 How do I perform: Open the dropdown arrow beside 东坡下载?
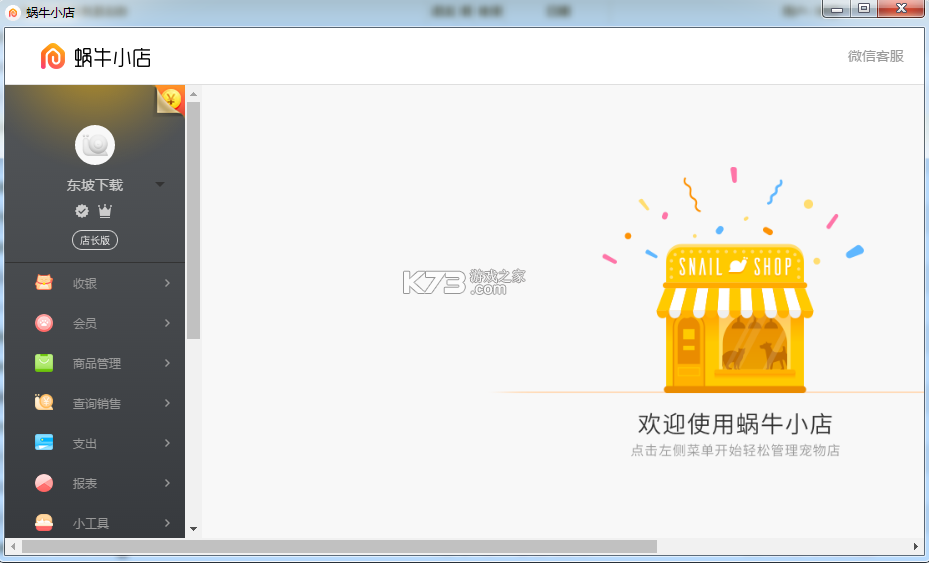159,184
